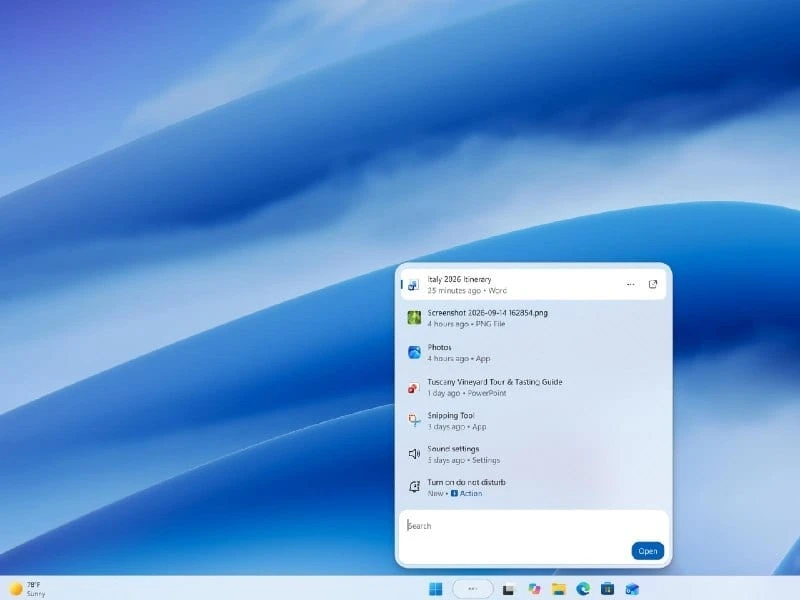Open more options for Italy 2026 Itinerary

pyautogui.click(x=631, y=284)
